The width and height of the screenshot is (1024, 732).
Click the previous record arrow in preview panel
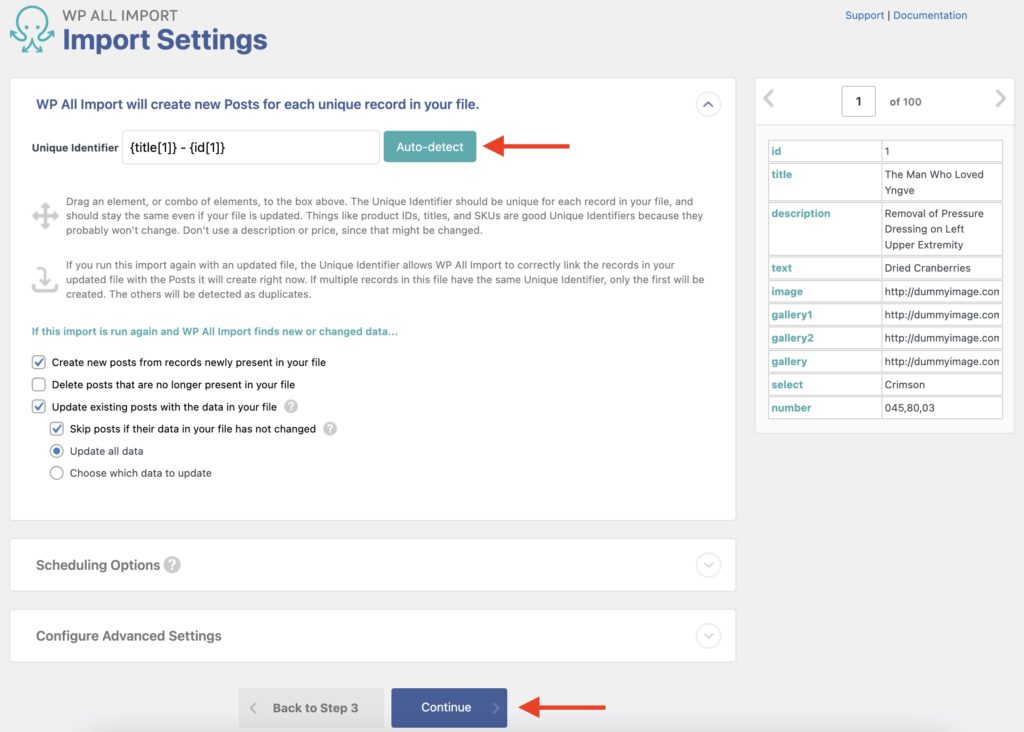[769, 100]
